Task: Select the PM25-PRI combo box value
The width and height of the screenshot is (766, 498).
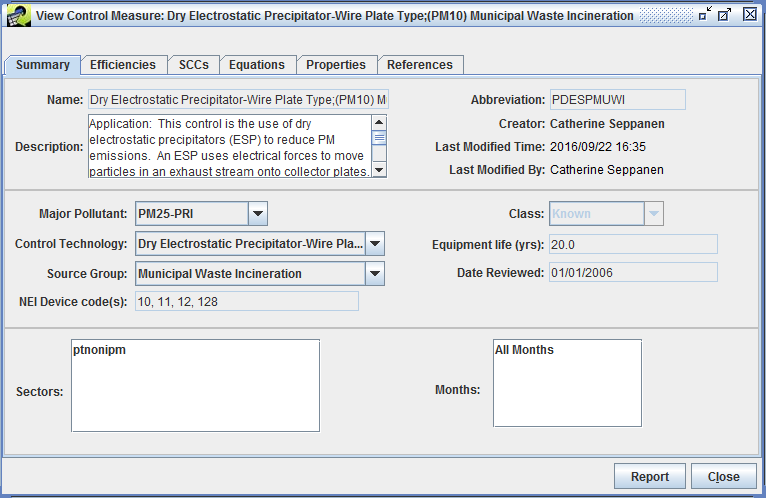Action: 192,214
